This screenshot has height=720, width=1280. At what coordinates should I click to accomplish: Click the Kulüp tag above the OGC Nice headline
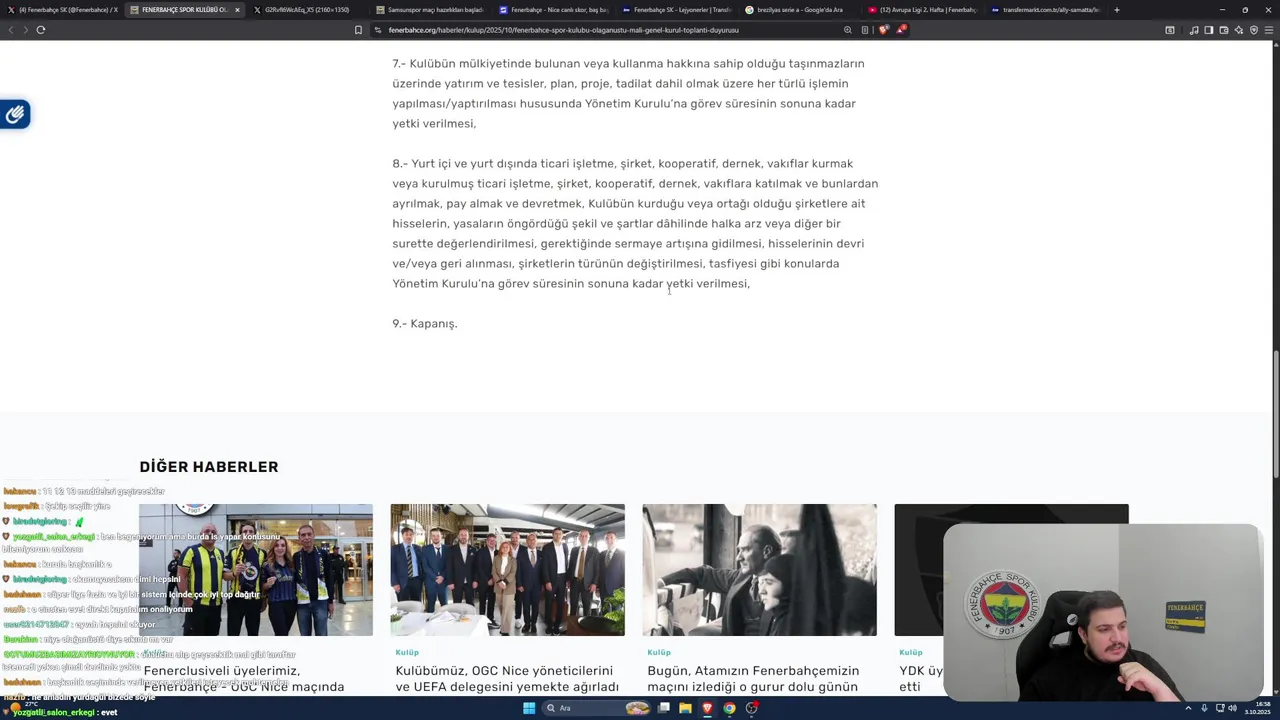point(407,652)
